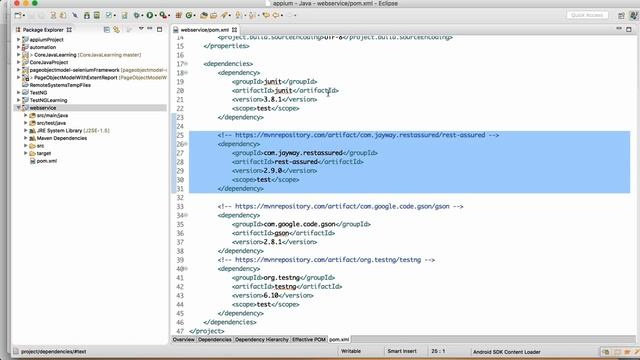The height and width of the screenshot is (360, 640).
Task: Click version 6.10 of testng dependency
Action: point(271,296)
